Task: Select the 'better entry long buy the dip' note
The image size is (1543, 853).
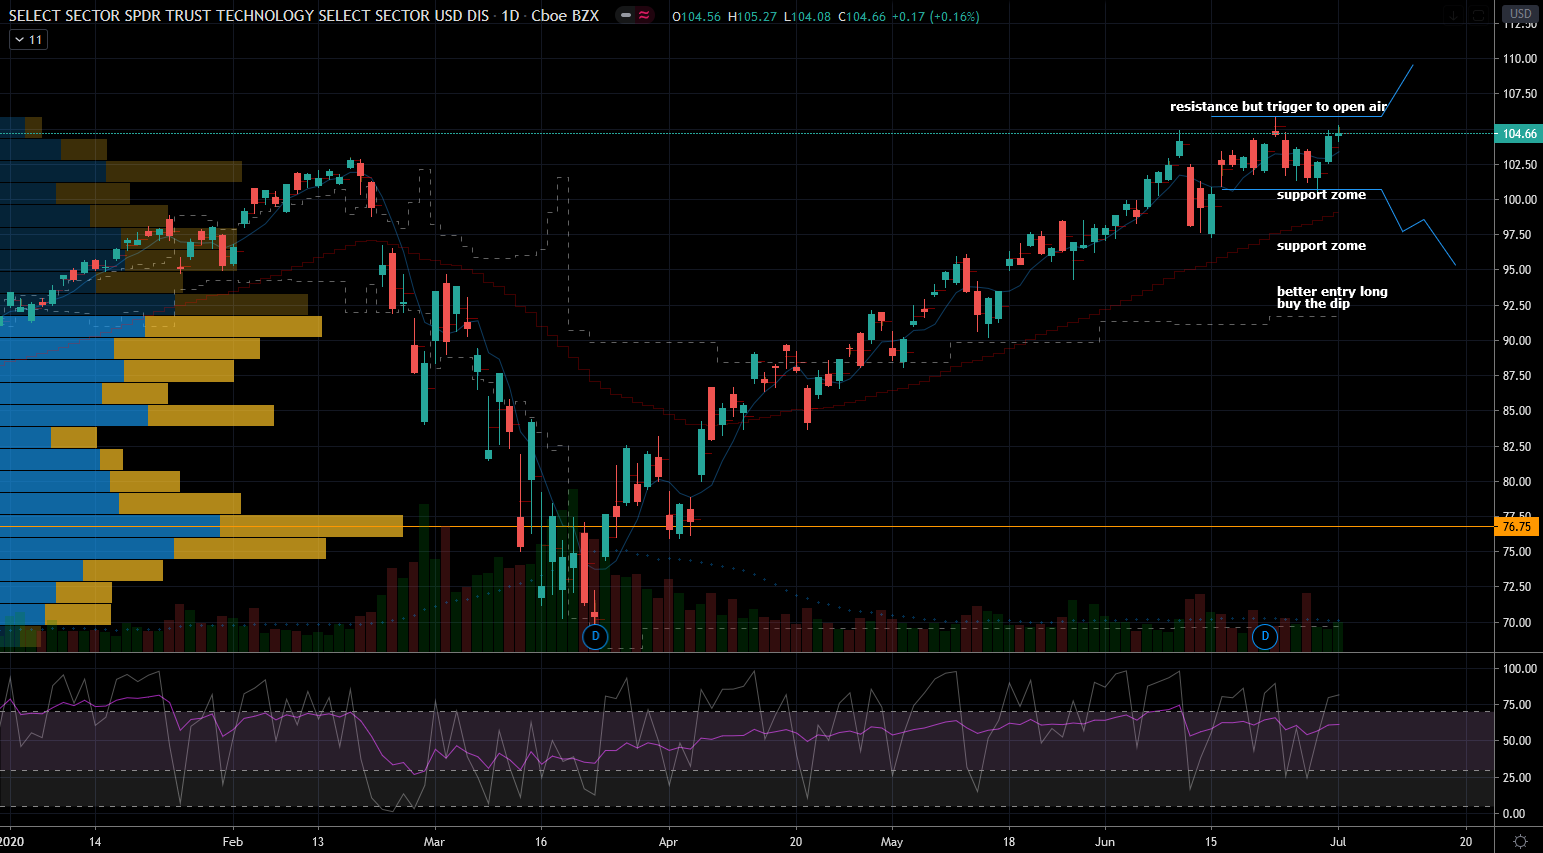Action: tap(1332, 298)
